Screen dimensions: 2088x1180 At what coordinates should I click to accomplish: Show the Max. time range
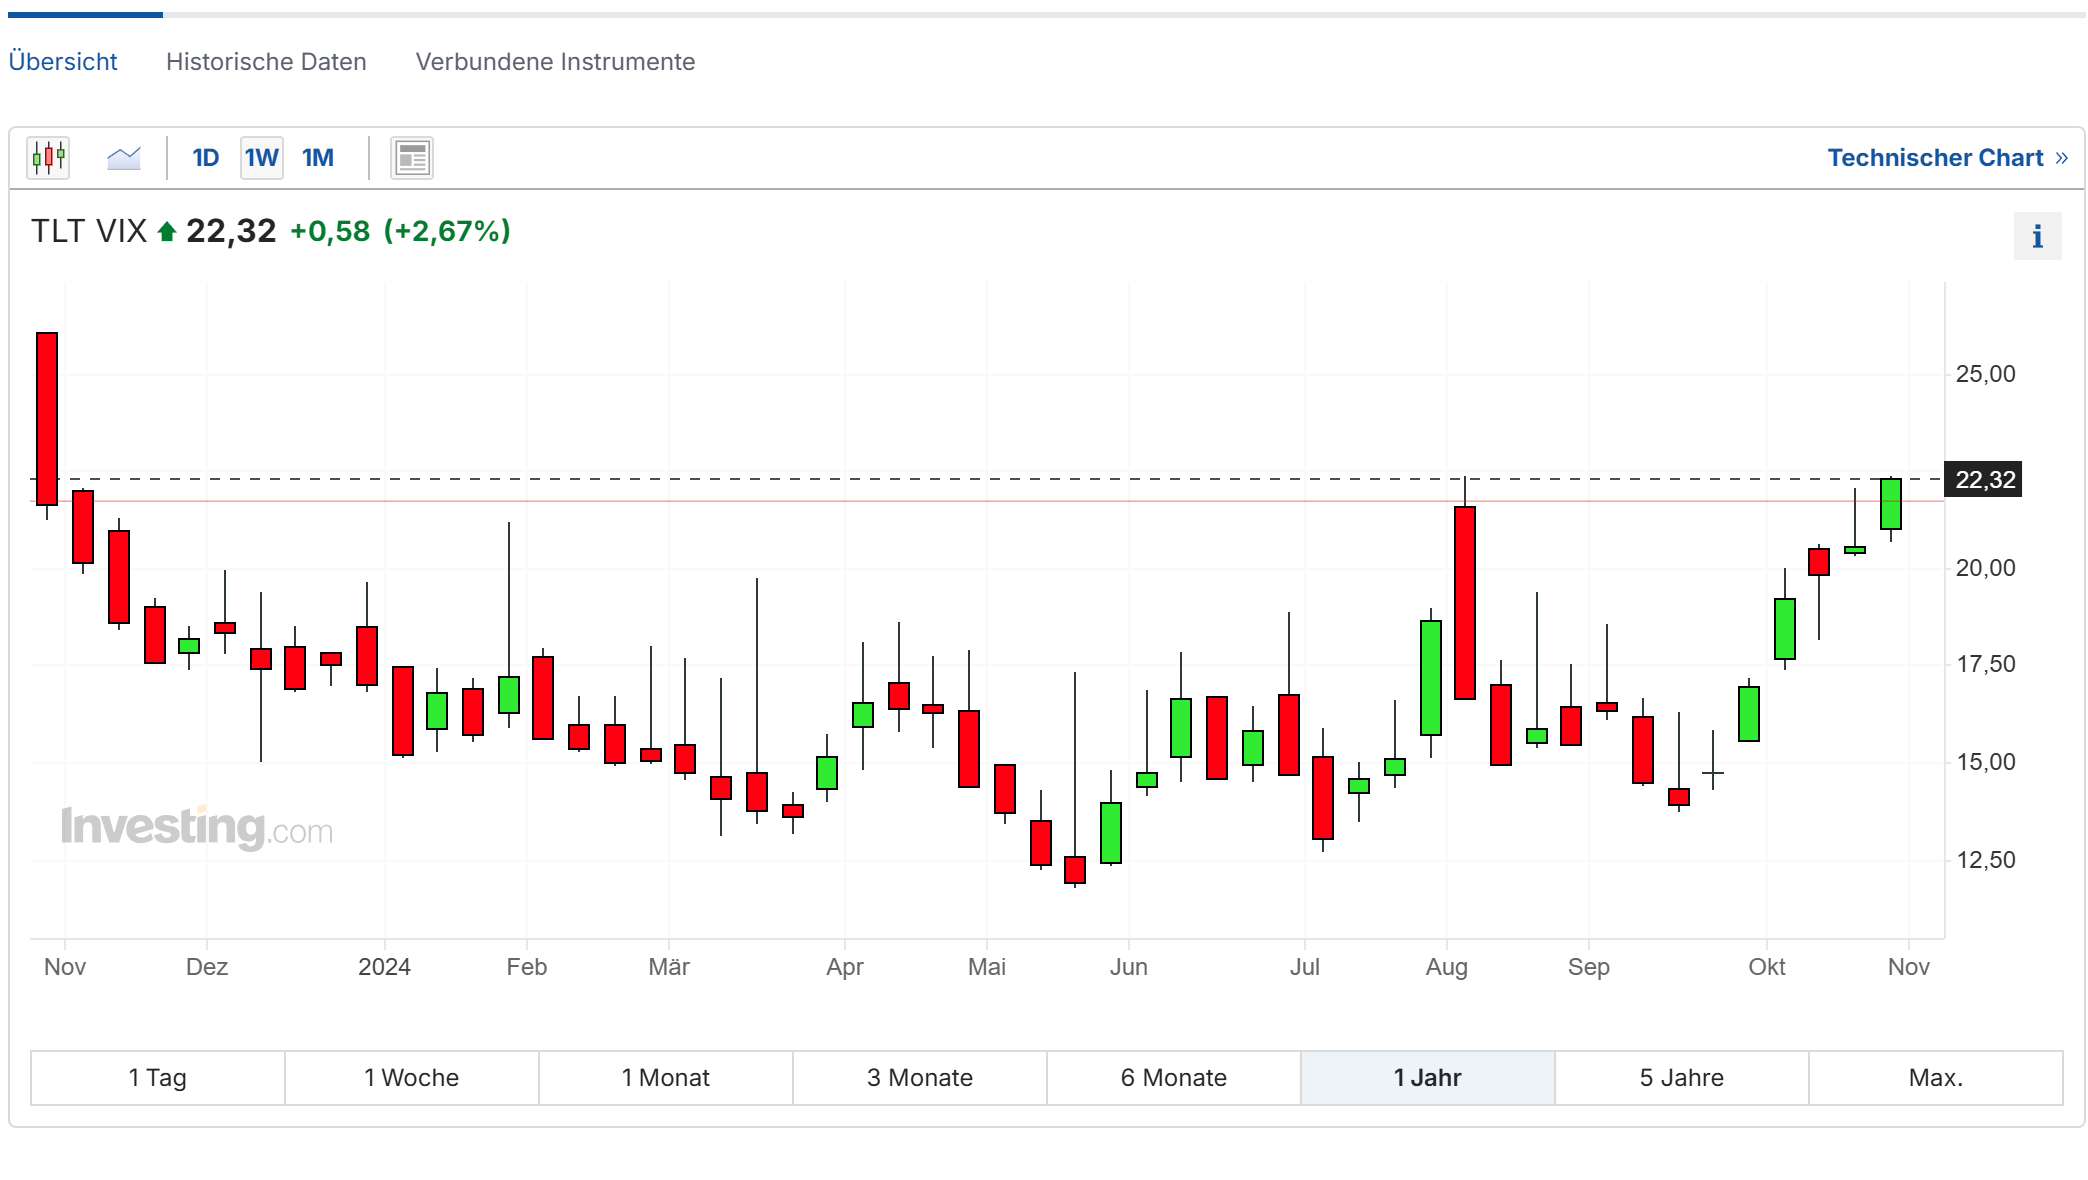tap(1935, 1078)
